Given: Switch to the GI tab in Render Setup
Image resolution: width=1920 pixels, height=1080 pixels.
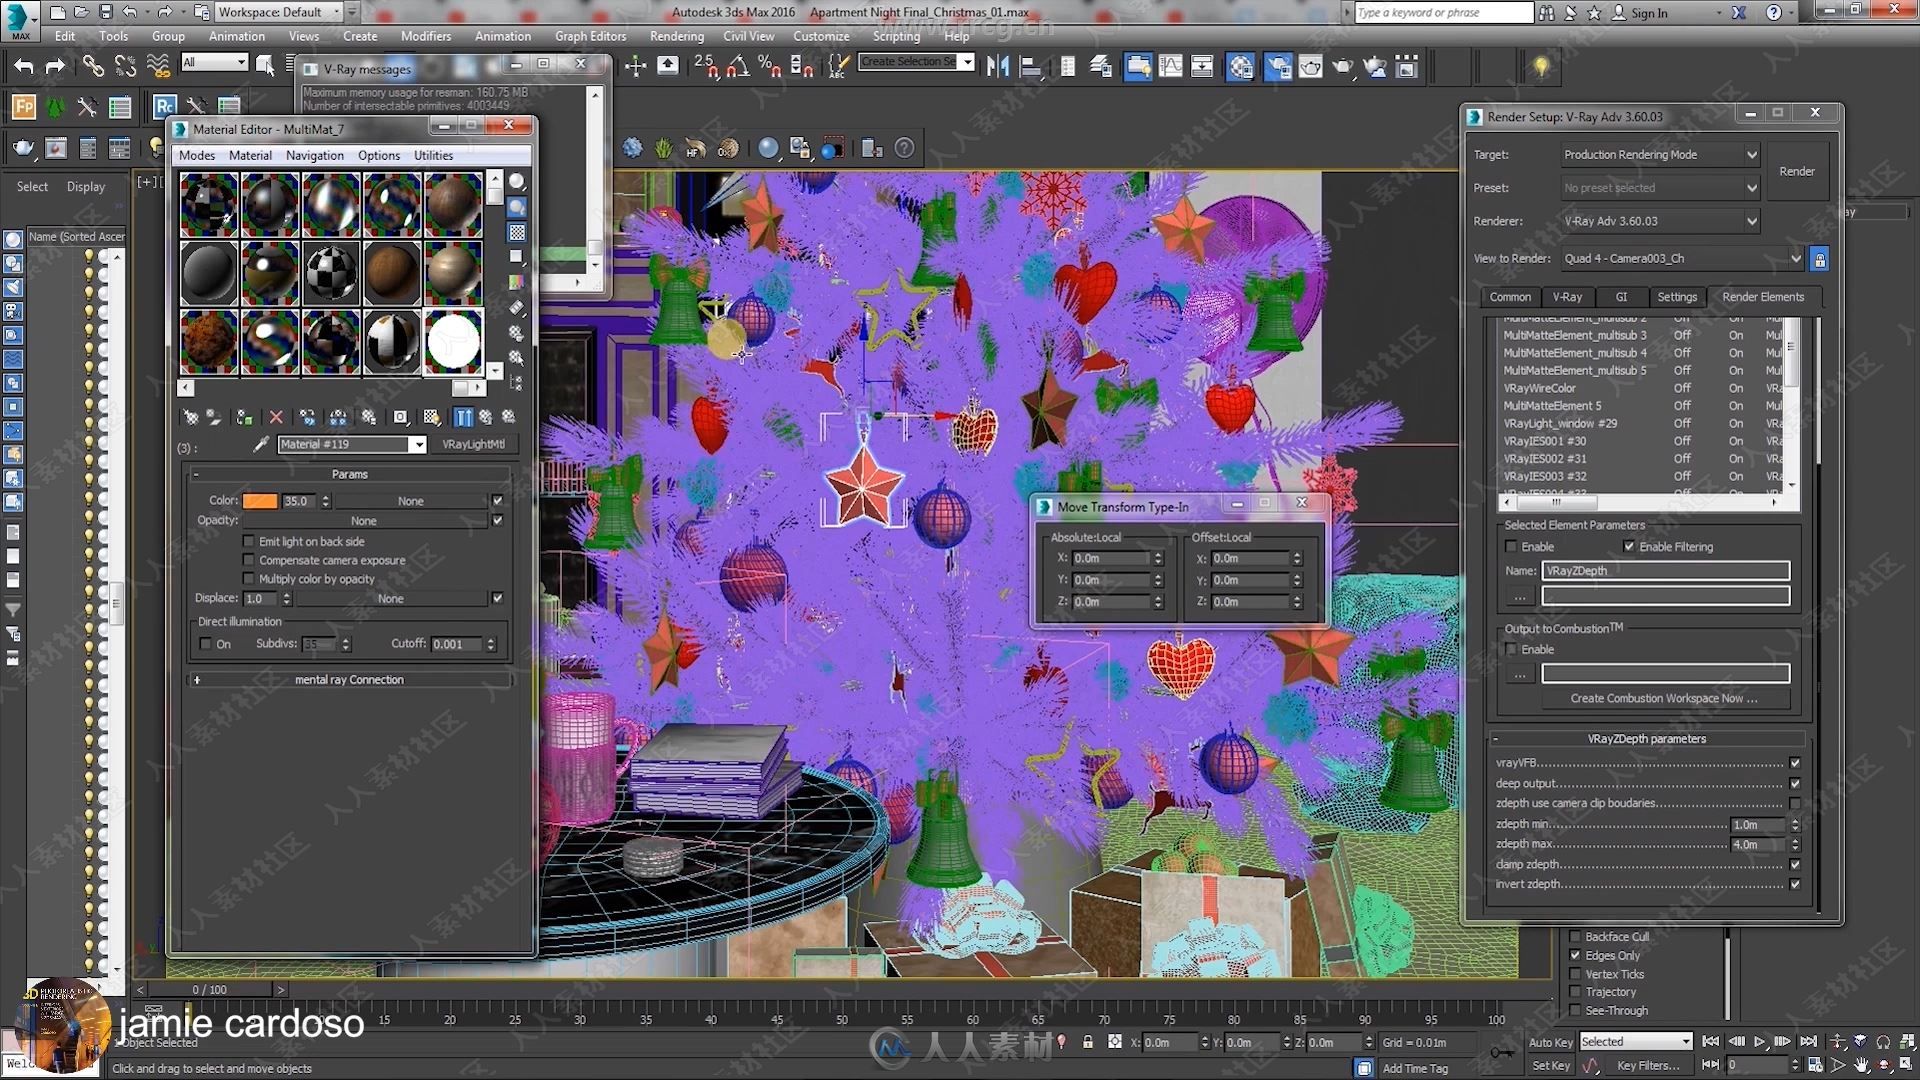Looking at the screenshot, I should click(1621, 297).
